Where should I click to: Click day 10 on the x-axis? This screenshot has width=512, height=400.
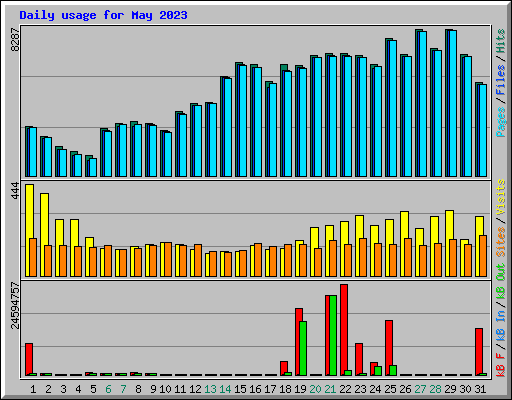[x=165, y=389]
